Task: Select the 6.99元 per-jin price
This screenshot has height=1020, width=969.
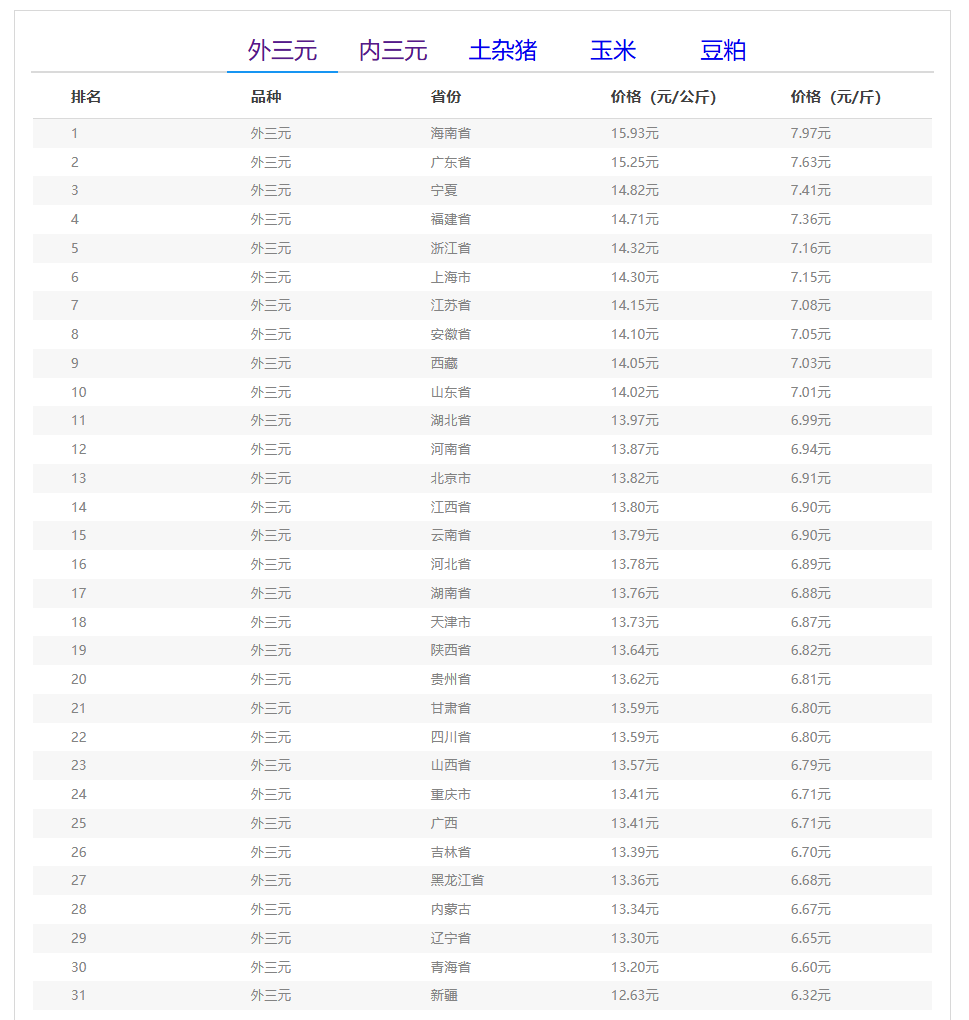Action: coord(811,420)
